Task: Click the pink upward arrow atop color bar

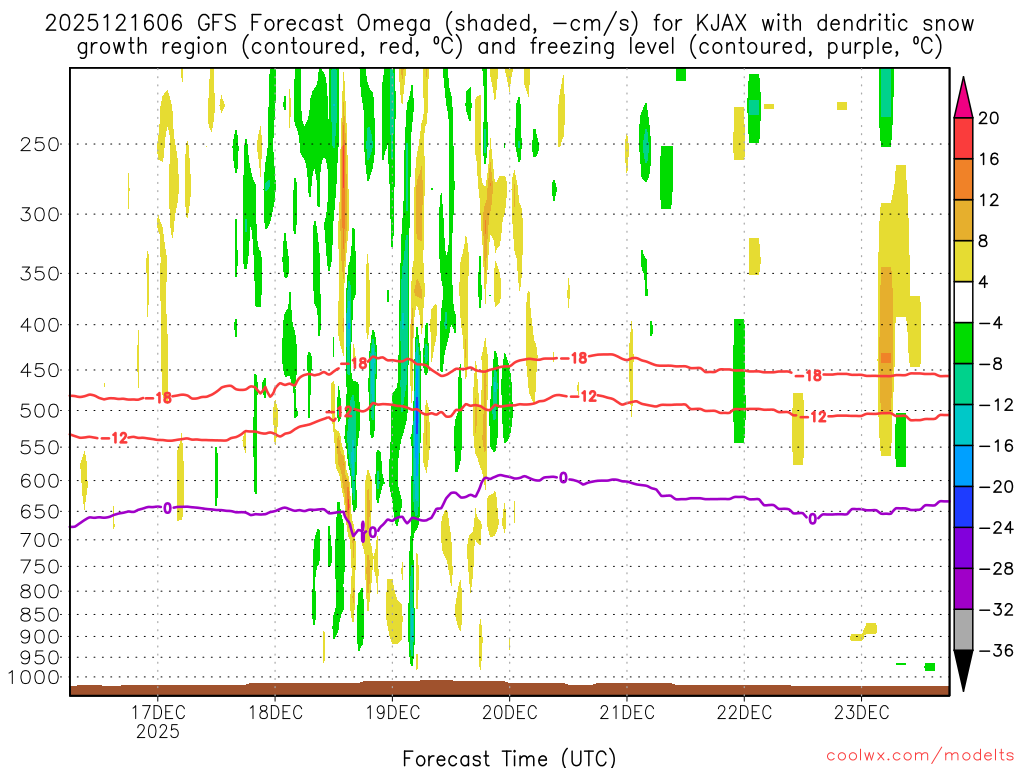Action: (963, 98)
